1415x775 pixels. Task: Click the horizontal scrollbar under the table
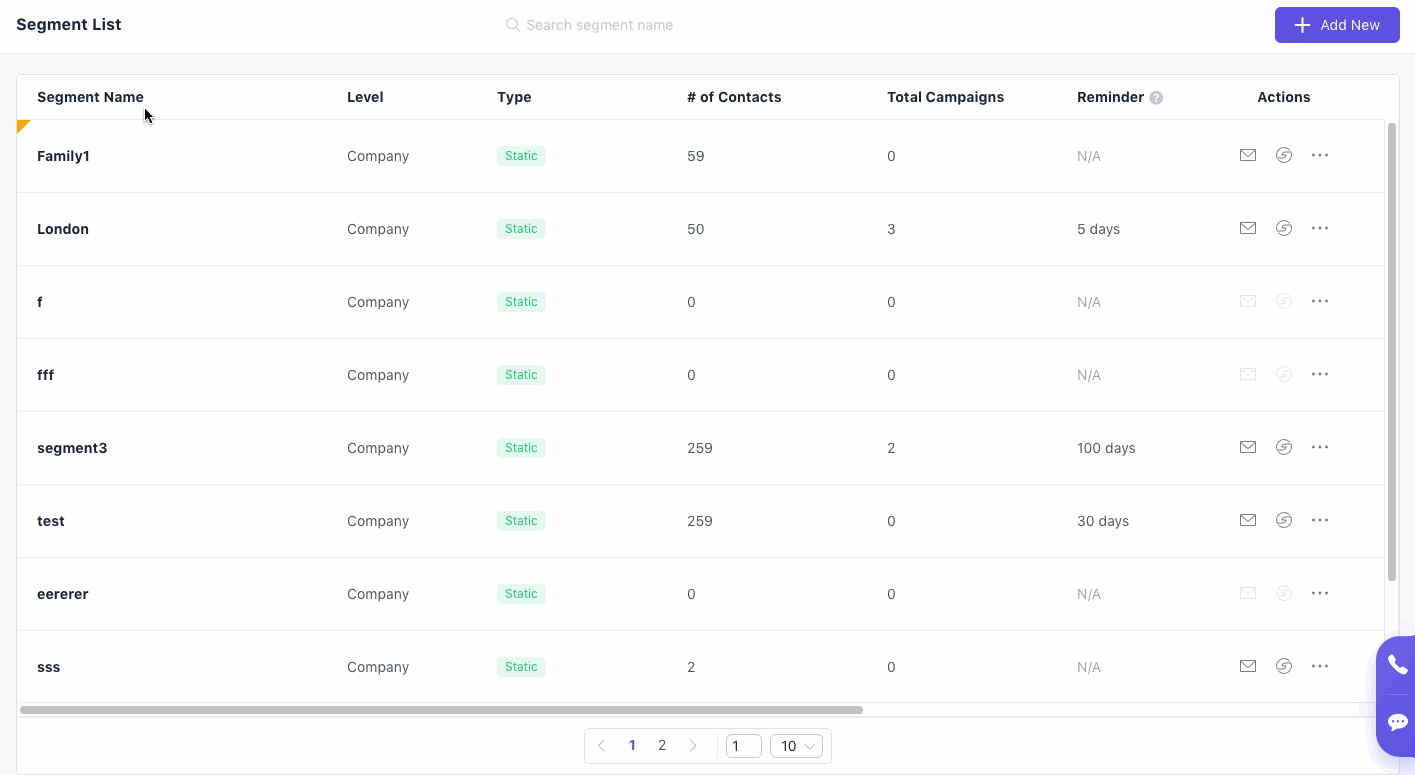coord(440,710)
